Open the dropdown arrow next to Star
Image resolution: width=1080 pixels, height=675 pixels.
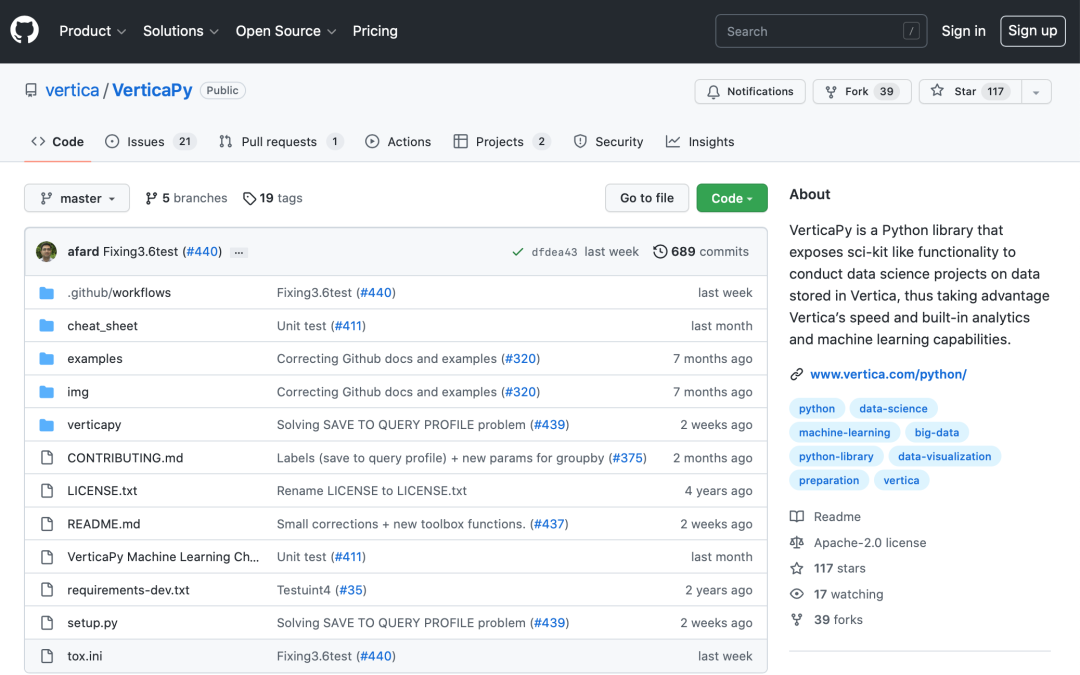[x=1036, y=92]
